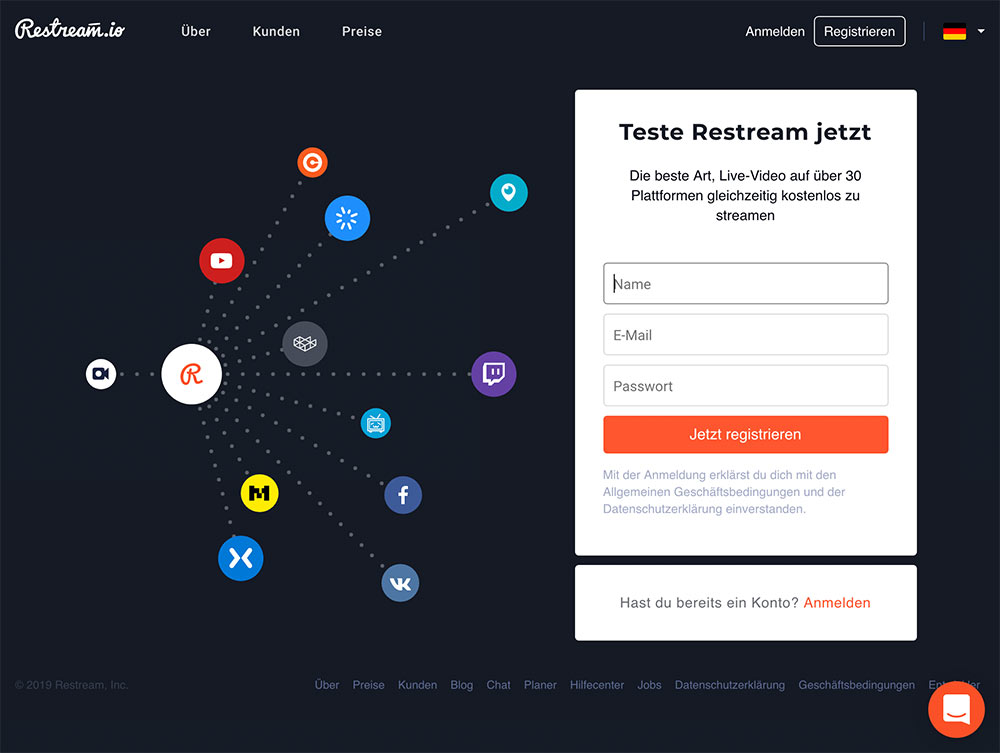Open the Preise menu in header
The height and width of the screenshot is (753, 1000).
click(x=362, y=32)
